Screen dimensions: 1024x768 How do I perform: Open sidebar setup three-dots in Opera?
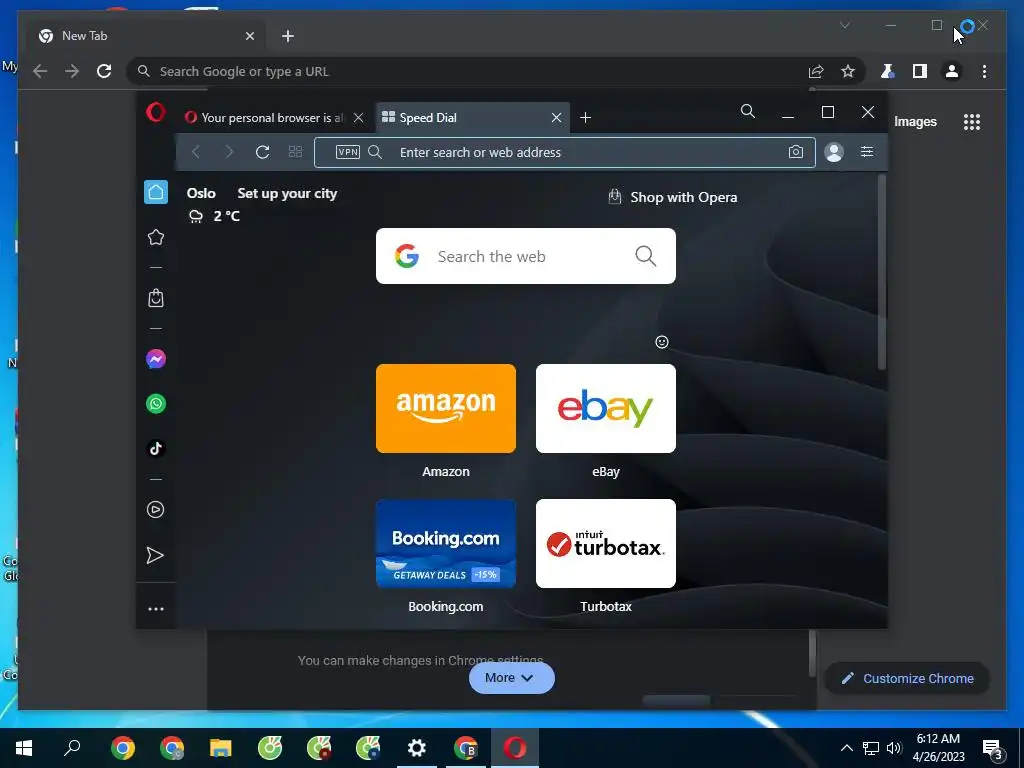(155, 609)
